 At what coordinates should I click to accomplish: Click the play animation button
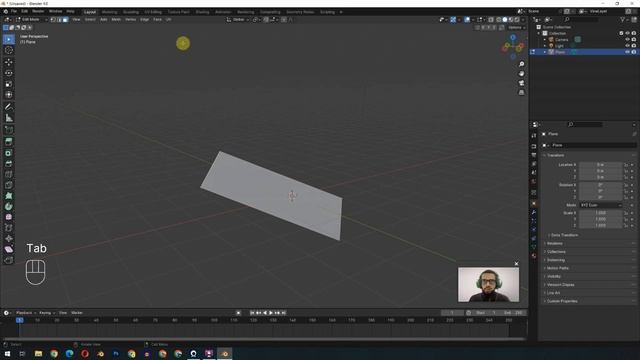(271, 313)
